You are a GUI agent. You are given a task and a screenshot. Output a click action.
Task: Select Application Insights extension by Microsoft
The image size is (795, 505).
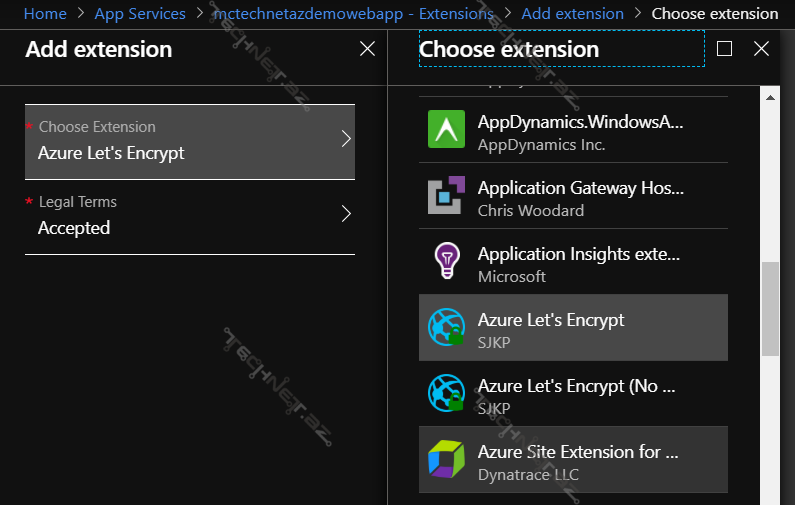pyautogui.click(x=580, y=264)
